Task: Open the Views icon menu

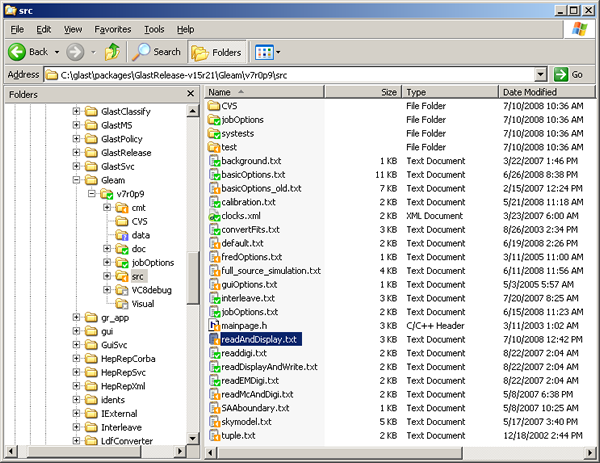Action: point(264,52)
